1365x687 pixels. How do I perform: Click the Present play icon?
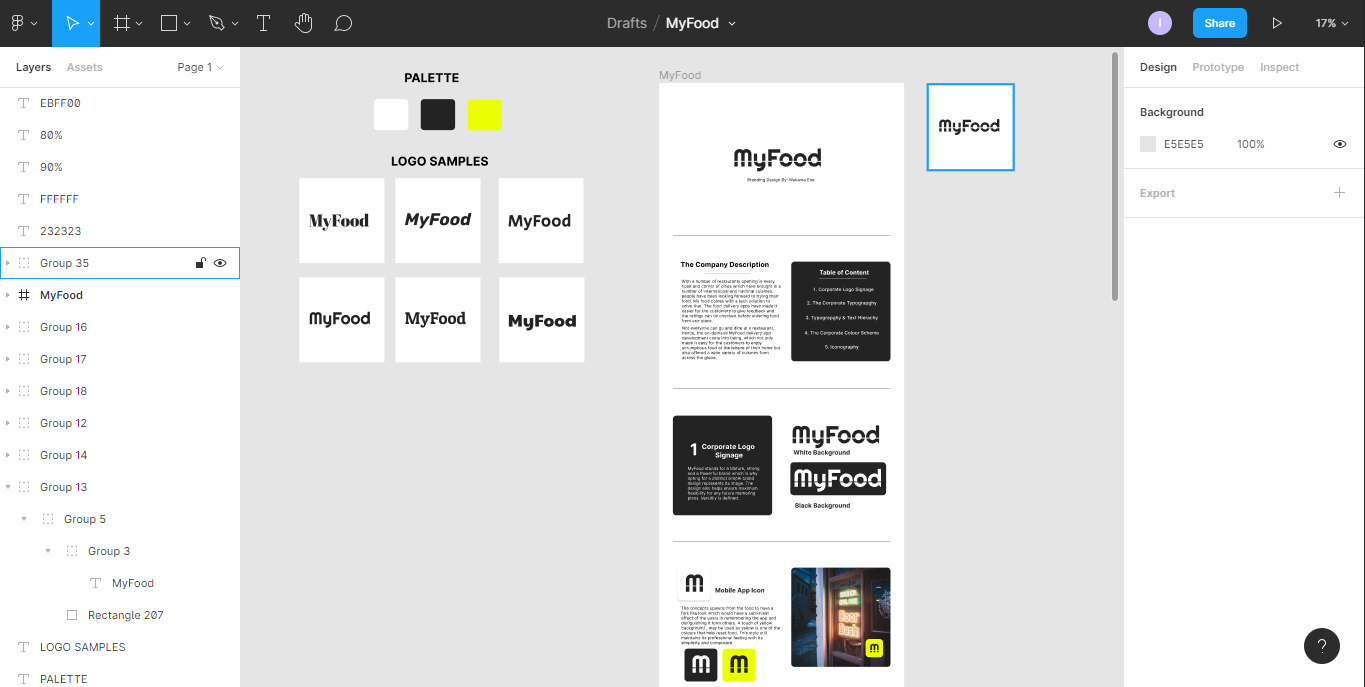pyautogui.click(x=1277, y=23)
